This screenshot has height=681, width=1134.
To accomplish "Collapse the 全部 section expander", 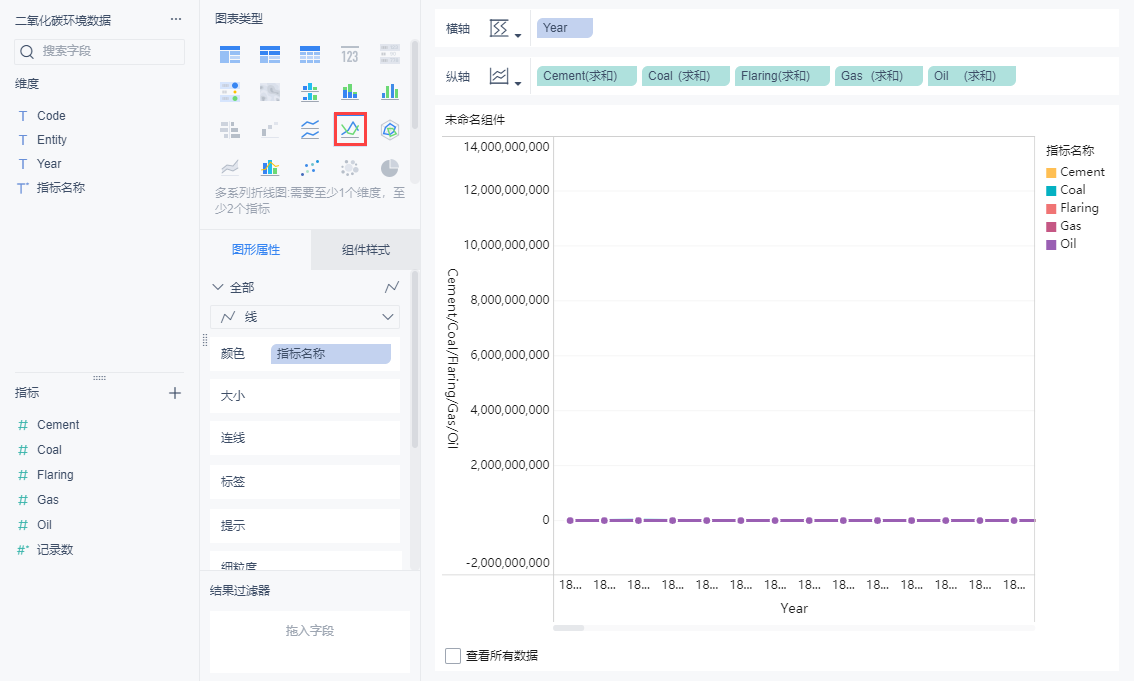I will pos(218,287).
